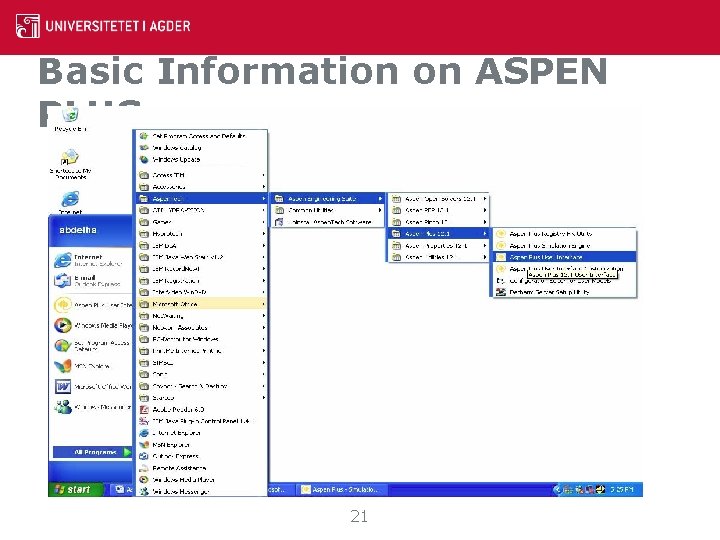This screenshot has width=720, height=540.
Task: Open the Aspen Engineering Suite menu item
Action: [x=328, y=198]
